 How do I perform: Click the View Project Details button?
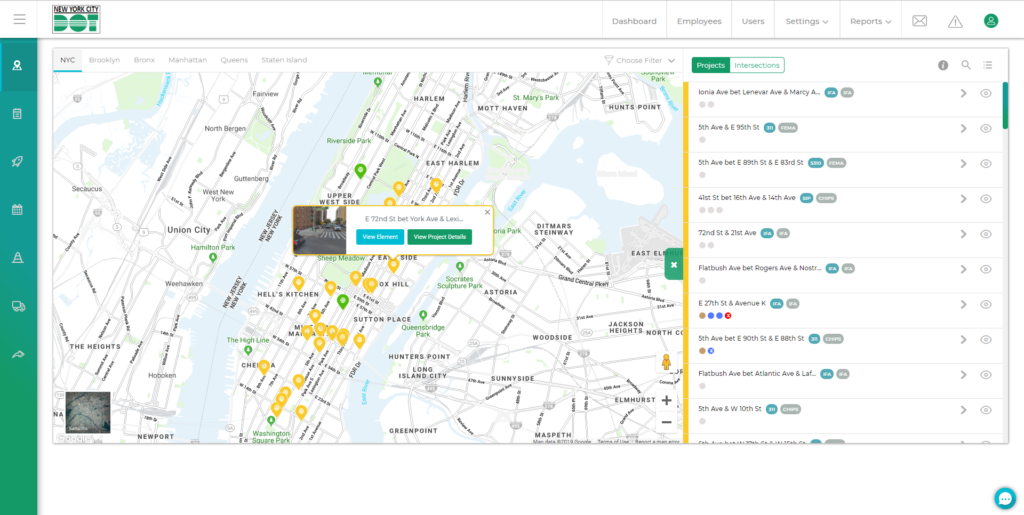439,237
